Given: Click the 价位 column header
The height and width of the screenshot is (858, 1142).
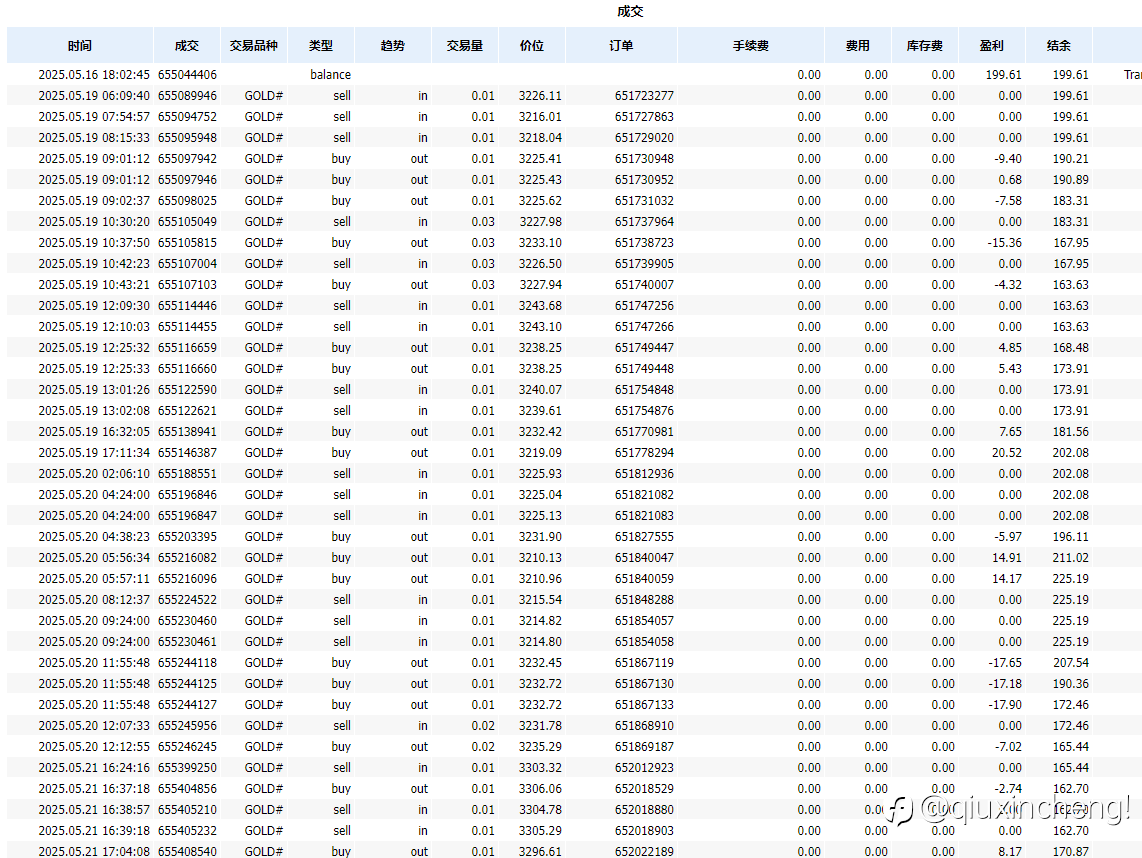Looking at the screenshot, I should (532, 45).
